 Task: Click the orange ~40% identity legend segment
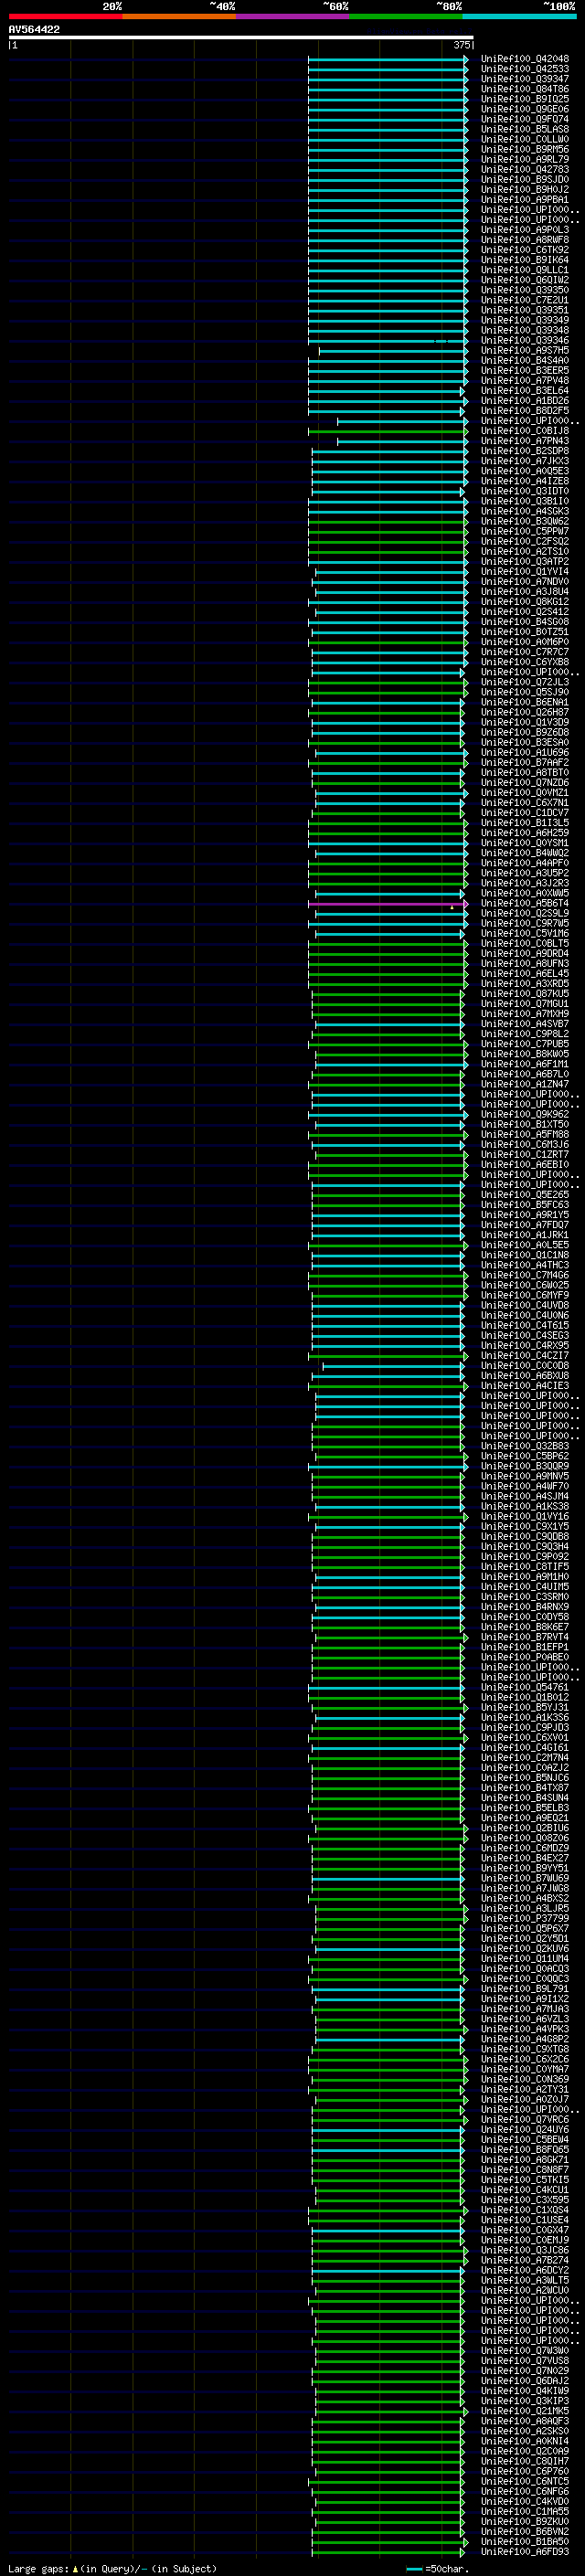tap(179, 17)
